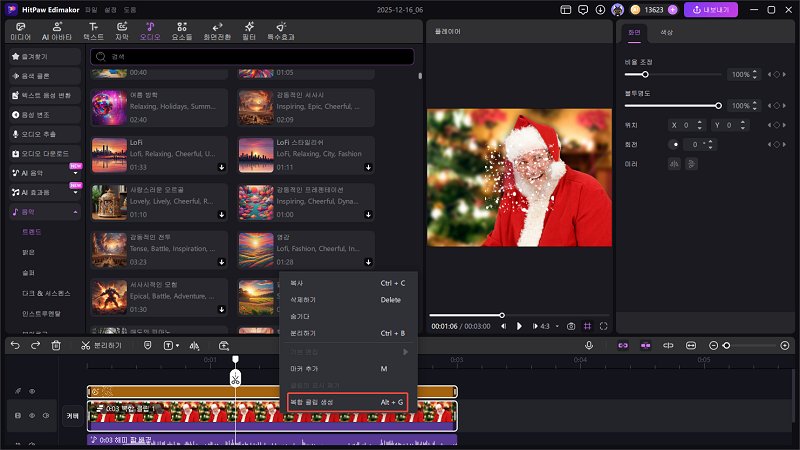This screenshot has height=450, width=800.
Task: Click the 불투명도 opacity slider
Action: pyautogui.click(x=672, y=105)
